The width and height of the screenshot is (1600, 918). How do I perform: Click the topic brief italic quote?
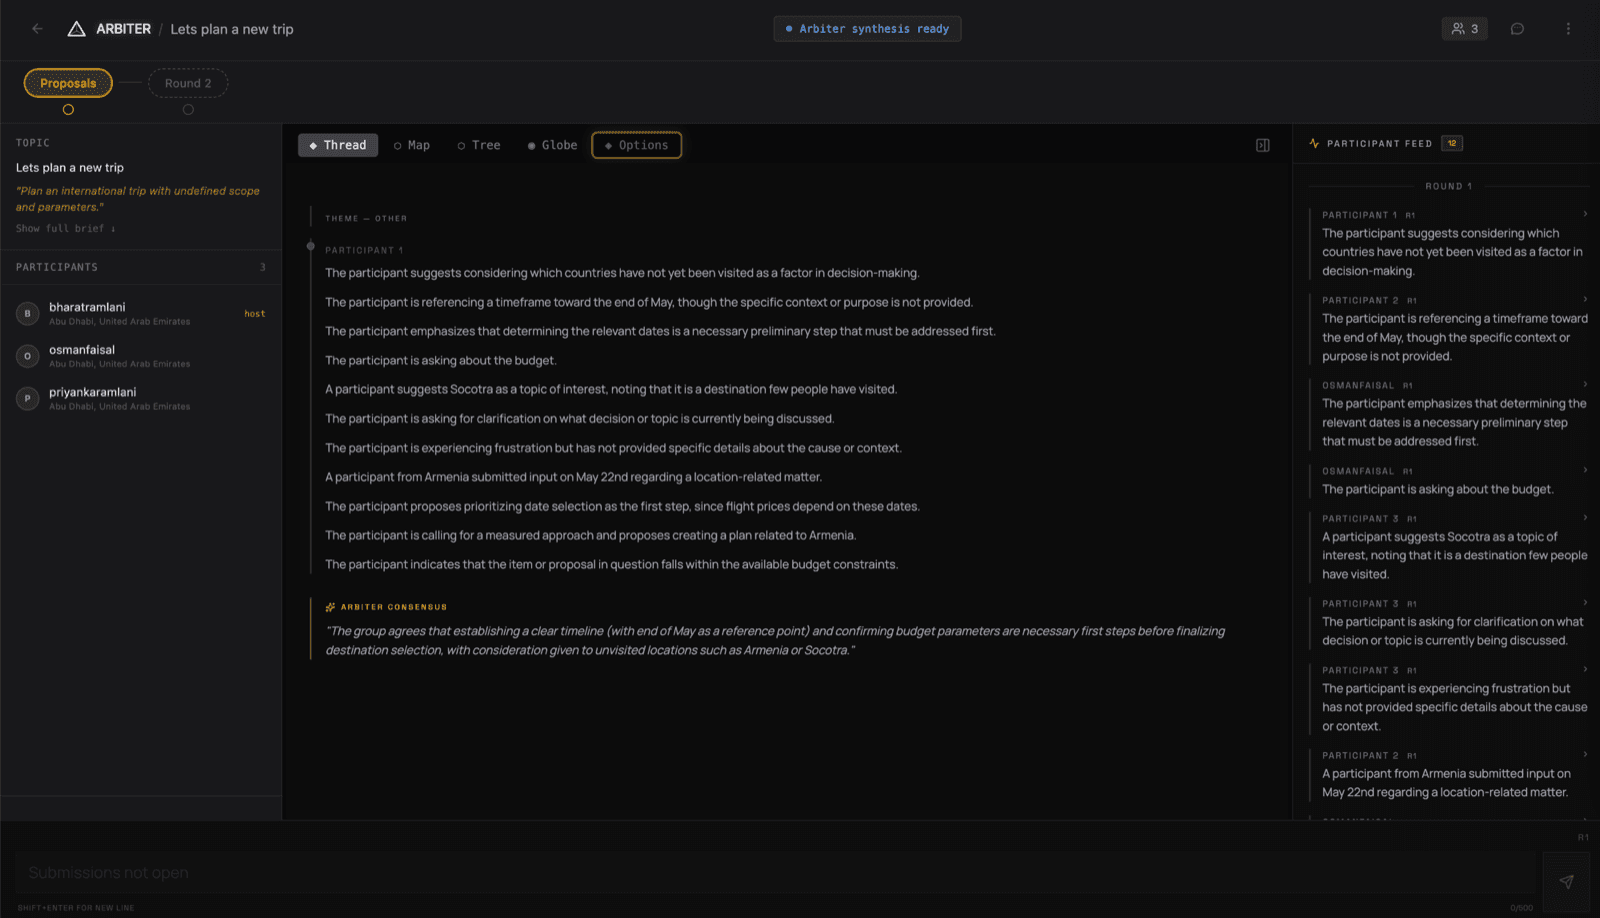[x=138, y=199]
